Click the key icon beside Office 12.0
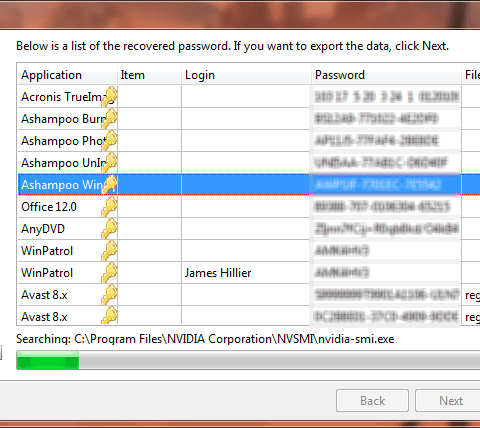The height and width of the screenshot is (428, 480). tap(109, 206)
